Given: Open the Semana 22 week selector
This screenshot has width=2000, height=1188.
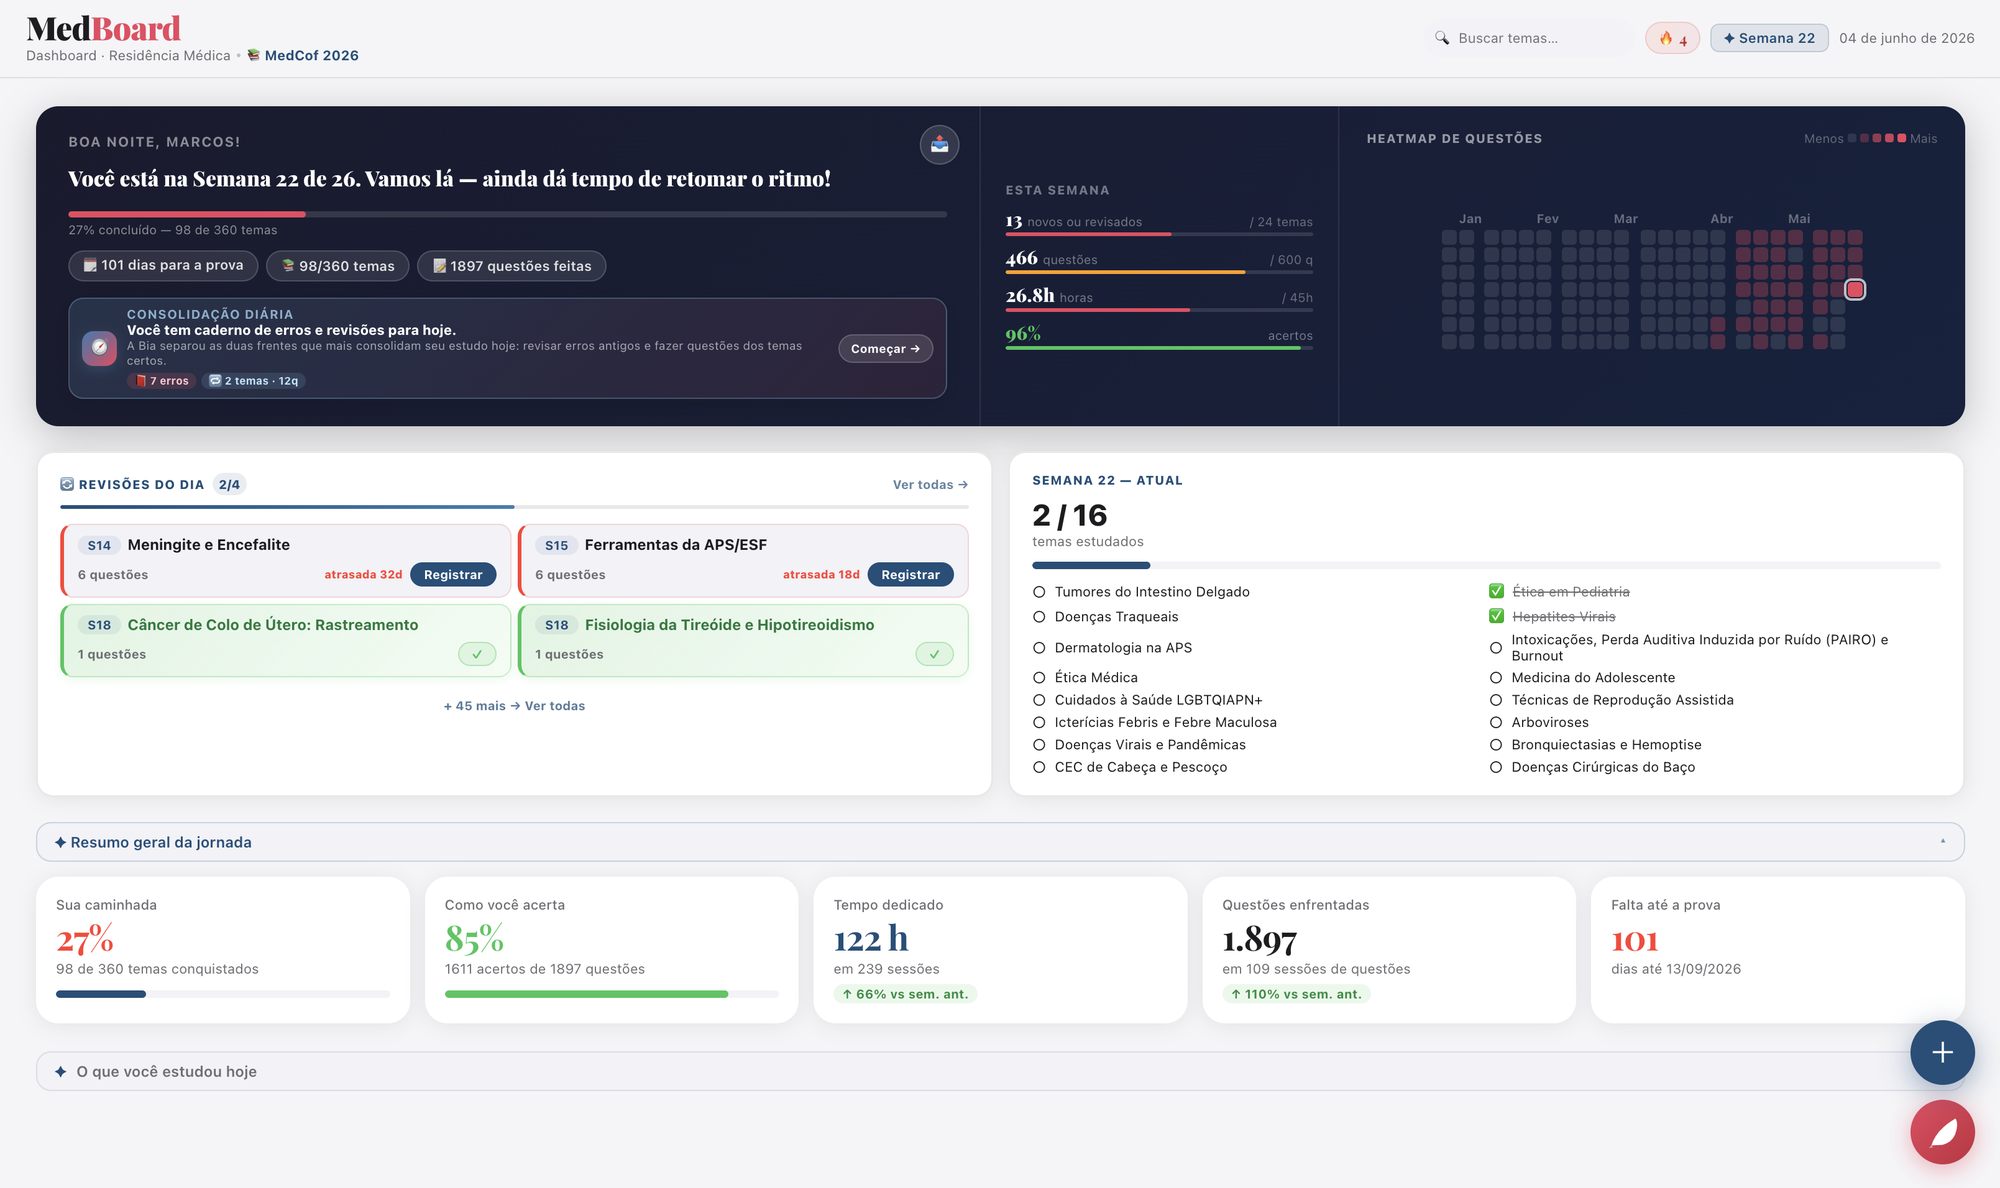Looking at the screenshot, I should click(x=1769, y=38).
